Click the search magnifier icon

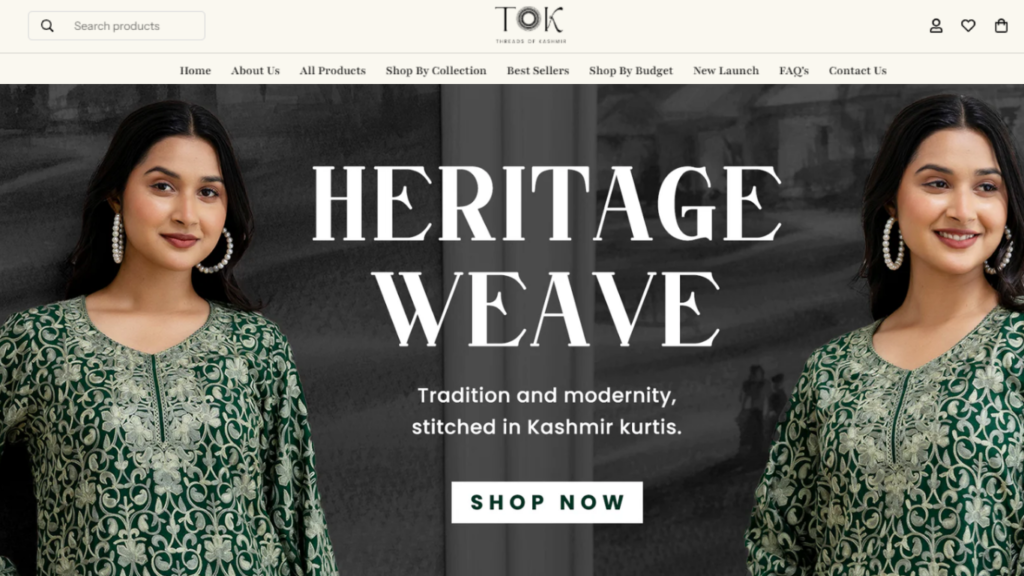47,26
